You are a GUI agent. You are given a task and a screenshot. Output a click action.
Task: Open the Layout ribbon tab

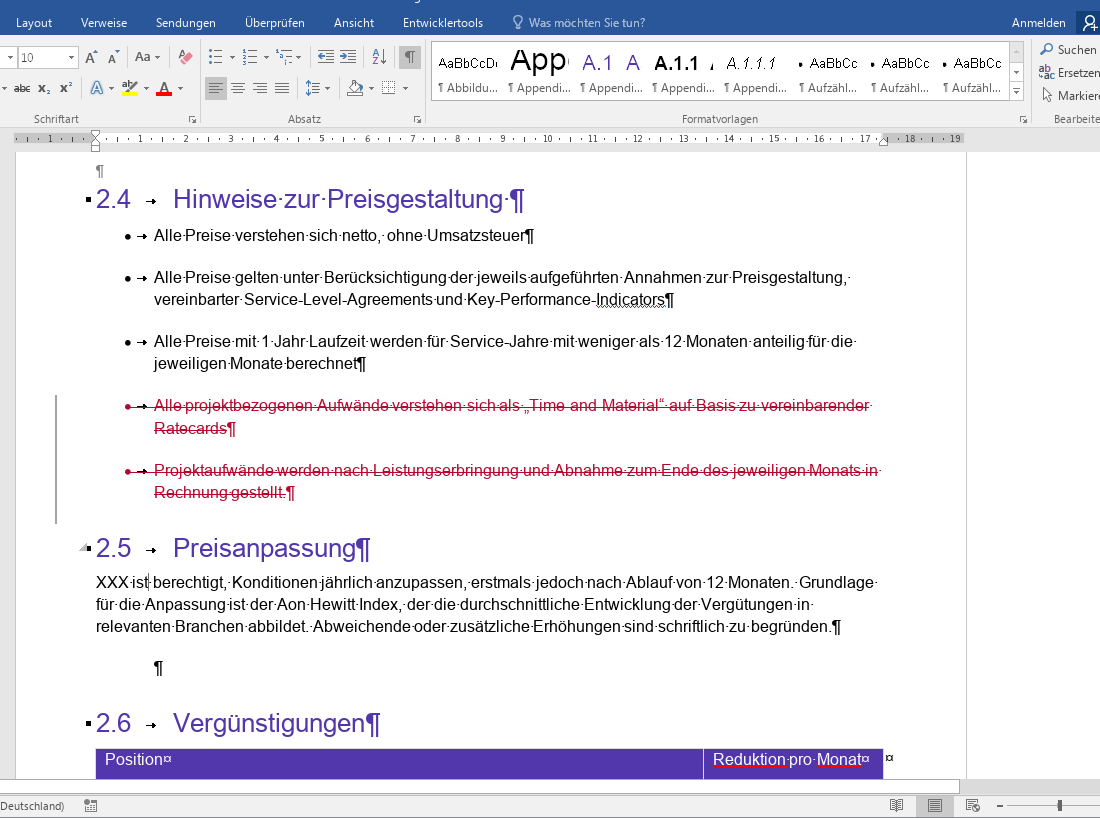34,22
